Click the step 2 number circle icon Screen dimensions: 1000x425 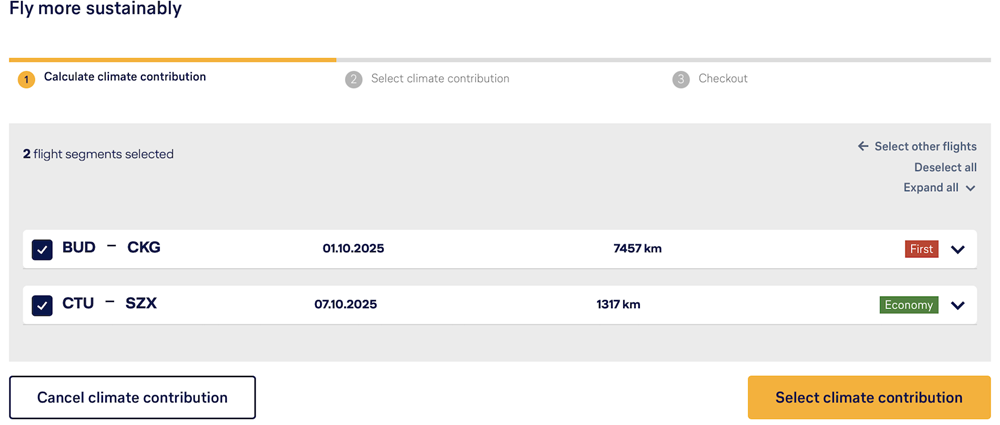(x=353, y=79)
